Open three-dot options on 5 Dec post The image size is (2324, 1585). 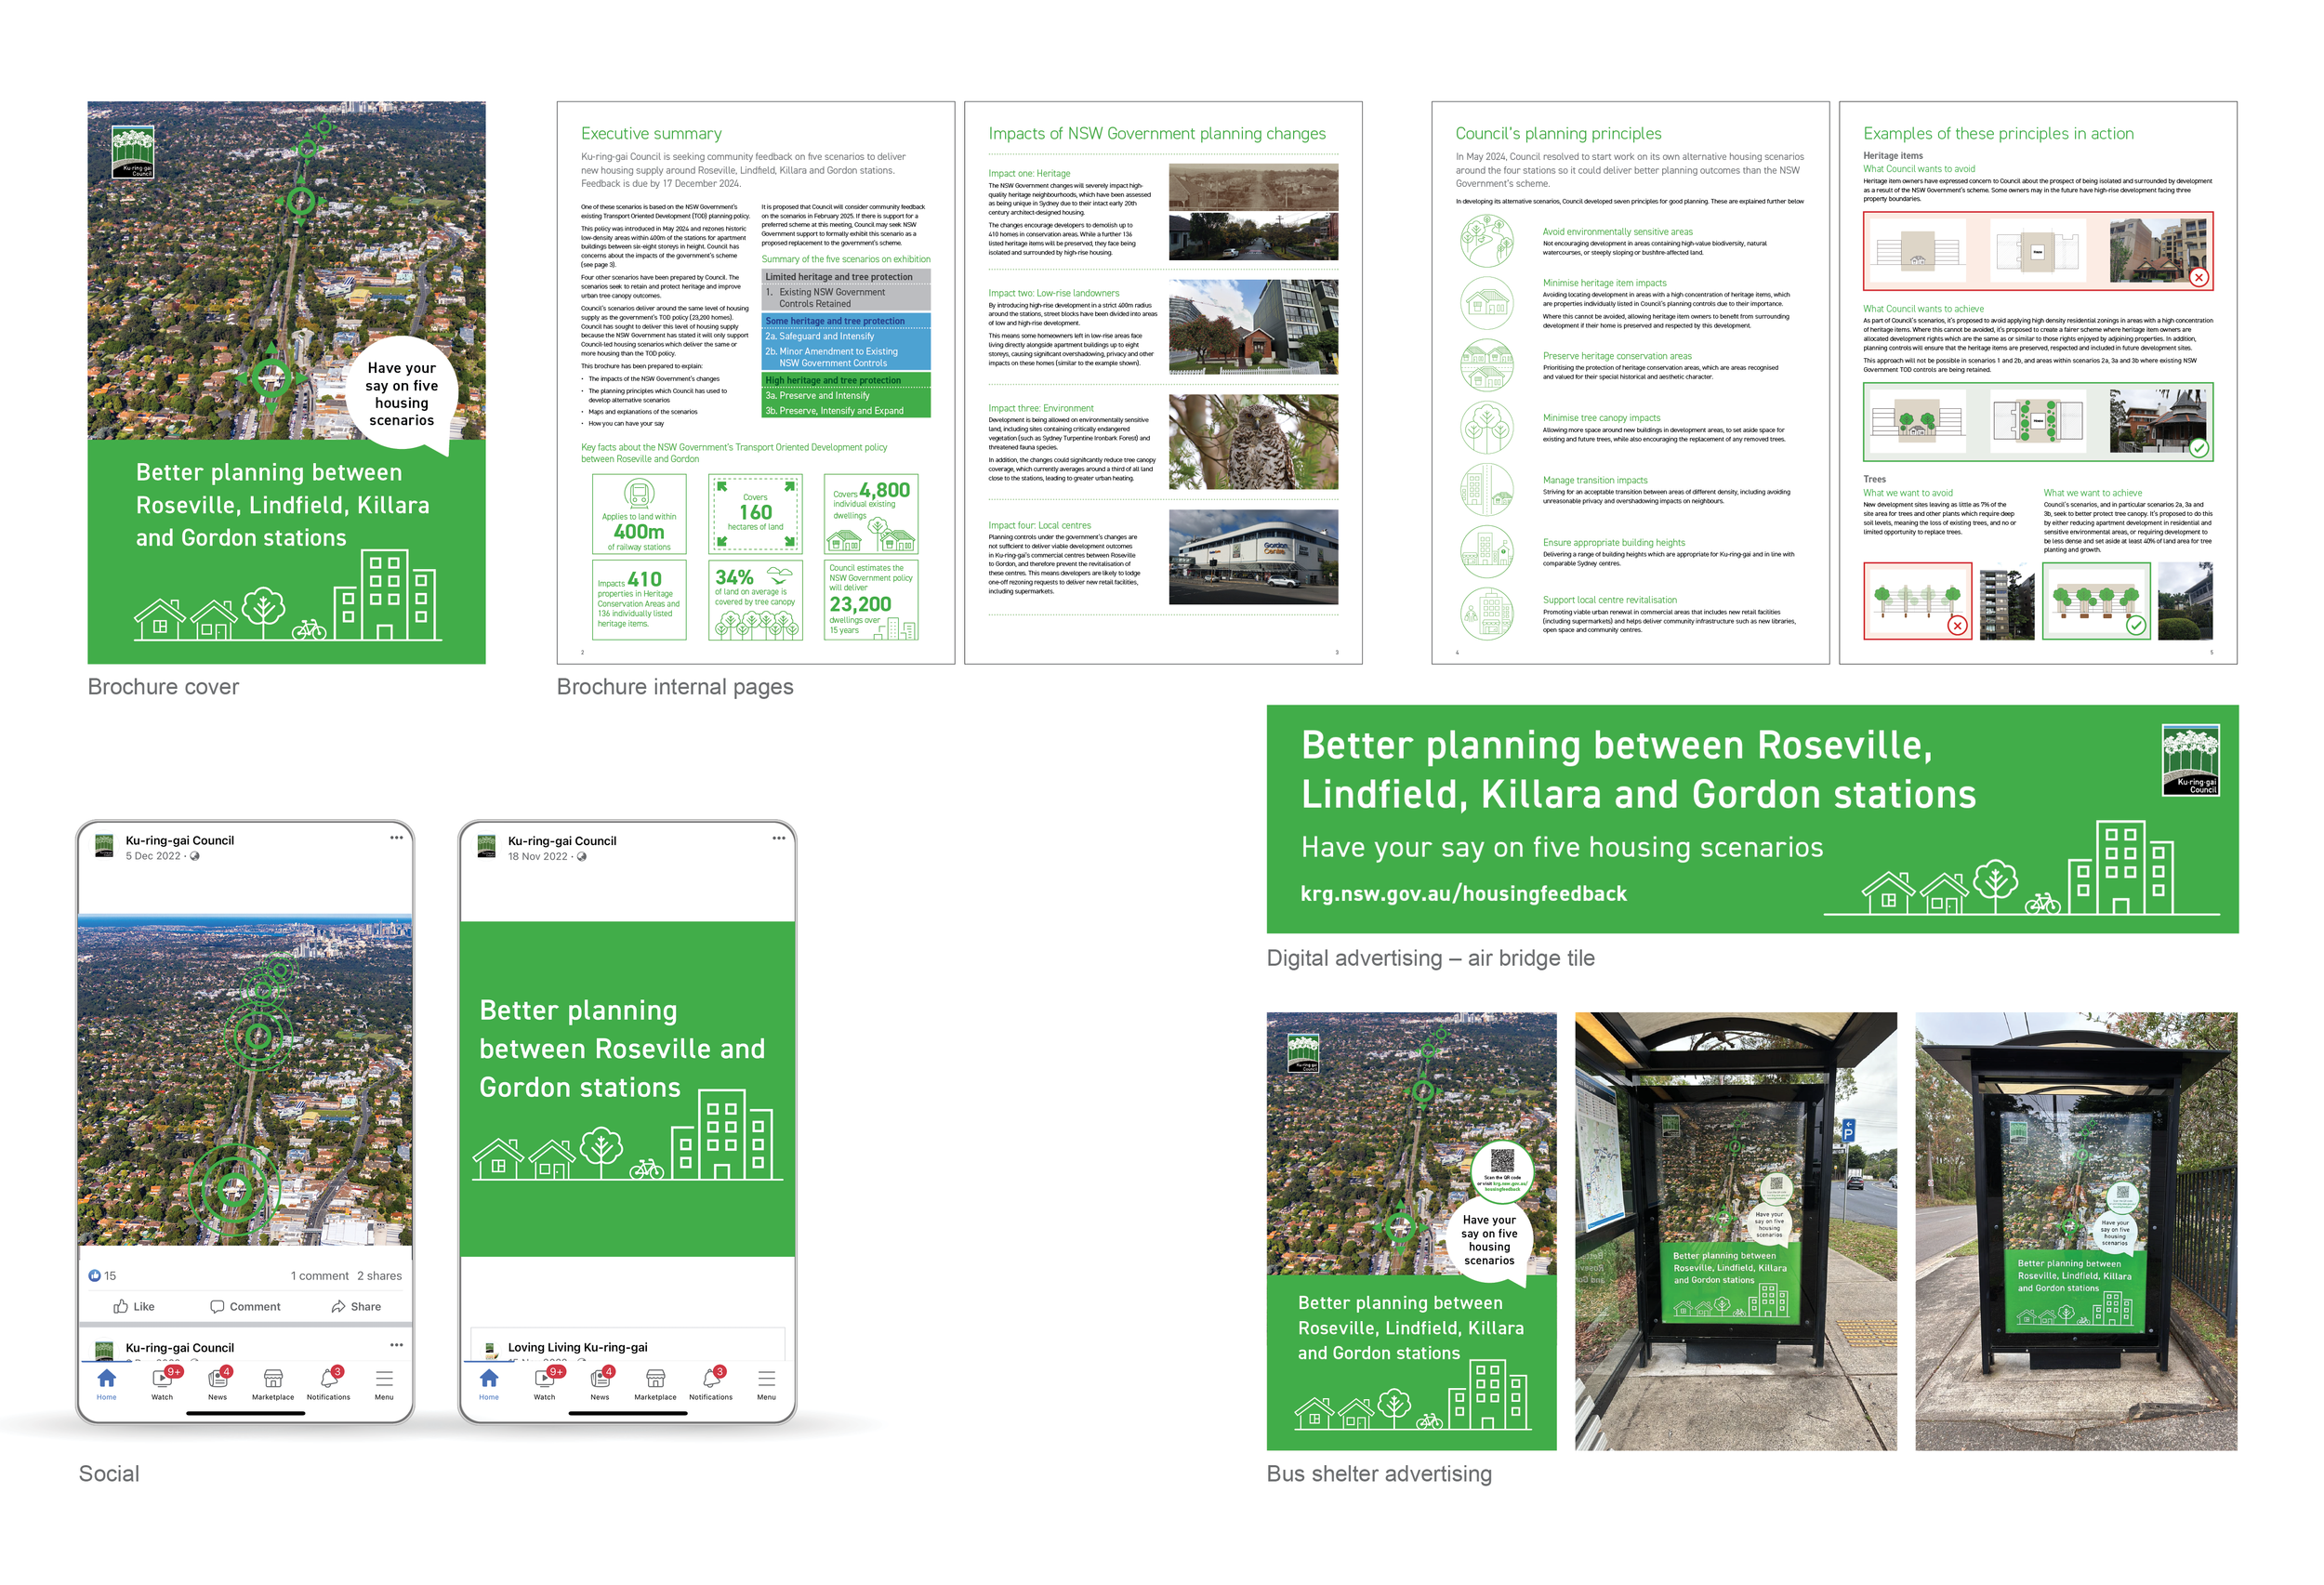(396, 838)
